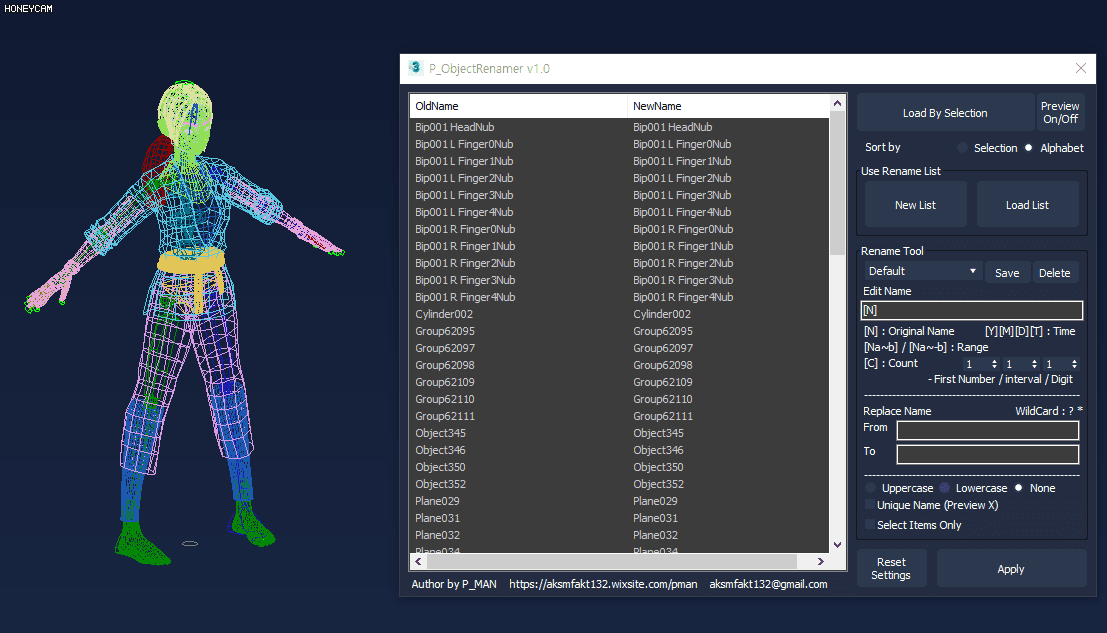The width and height of the screenshot is (1107, 633).
Task: Select the Lowercase radio button
Action: point(945,488)
